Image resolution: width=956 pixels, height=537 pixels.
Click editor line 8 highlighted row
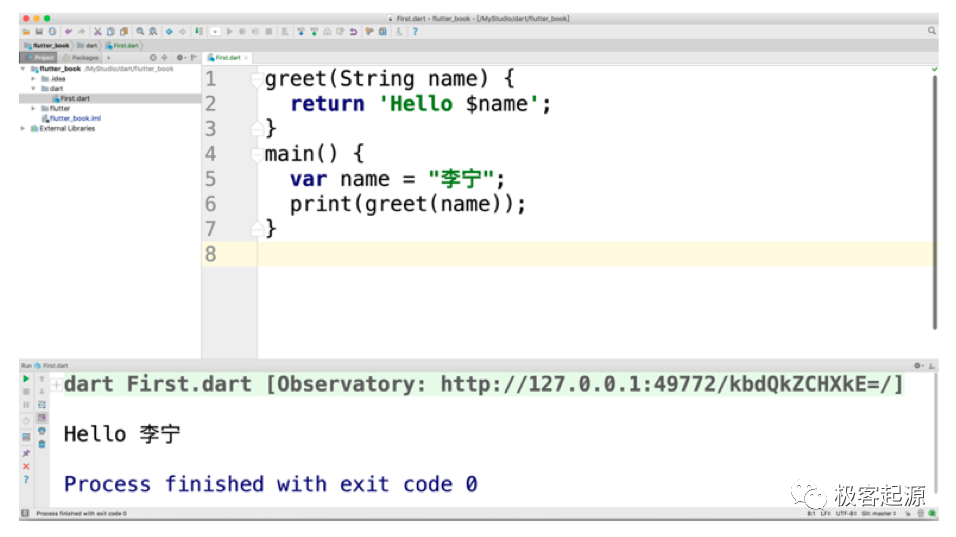(569, 254)
